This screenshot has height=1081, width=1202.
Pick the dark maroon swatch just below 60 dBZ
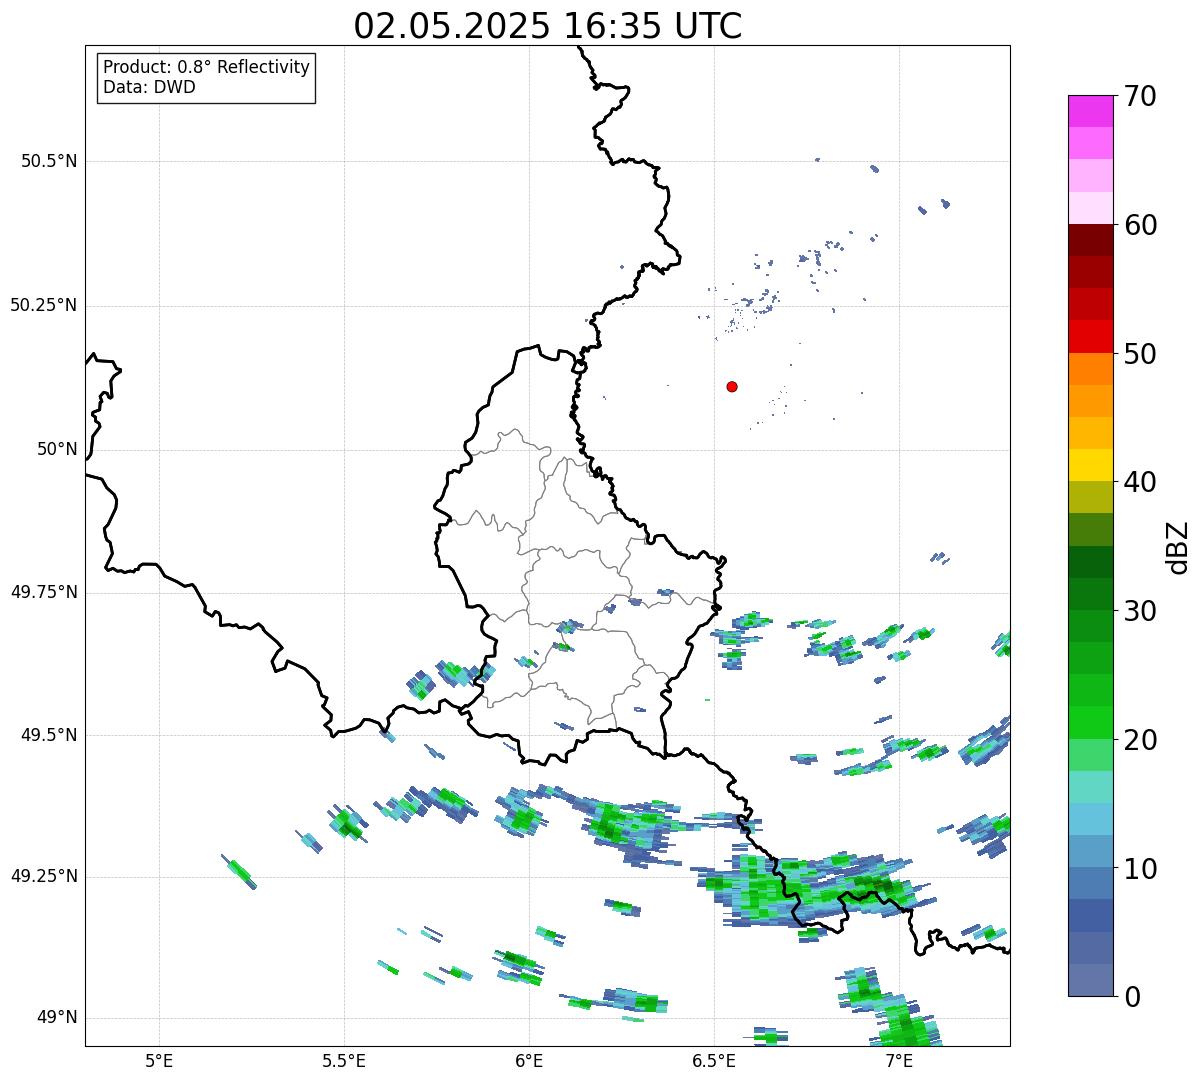pos(1091,240)
